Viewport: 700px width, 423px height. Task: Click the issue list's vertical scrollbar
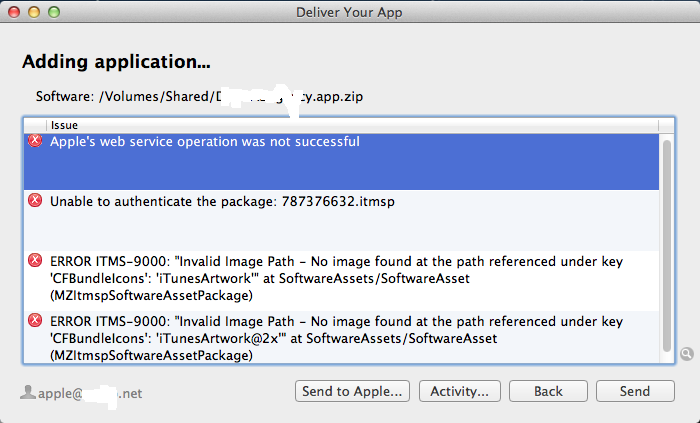pos(667,240)
